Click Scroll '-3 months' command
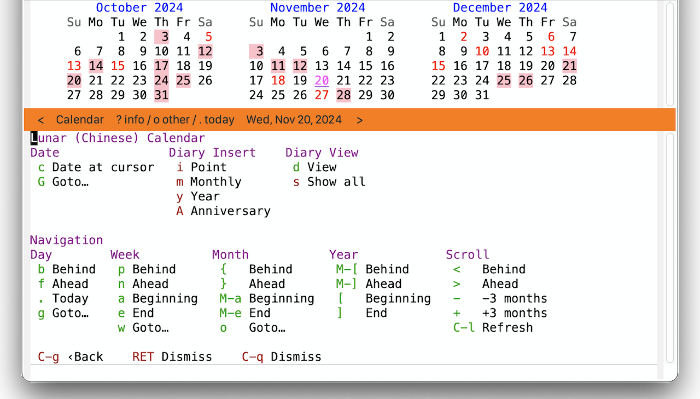Viewport: 700px width, 399px height. pos(500,299)
